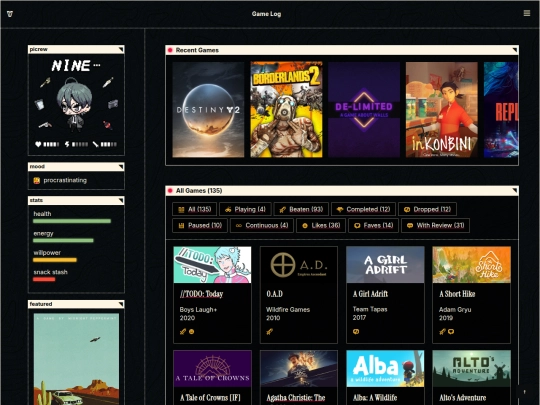Click the 0 A.D. banner image
This screenshot has width=540, height=405.
(299, 264)
